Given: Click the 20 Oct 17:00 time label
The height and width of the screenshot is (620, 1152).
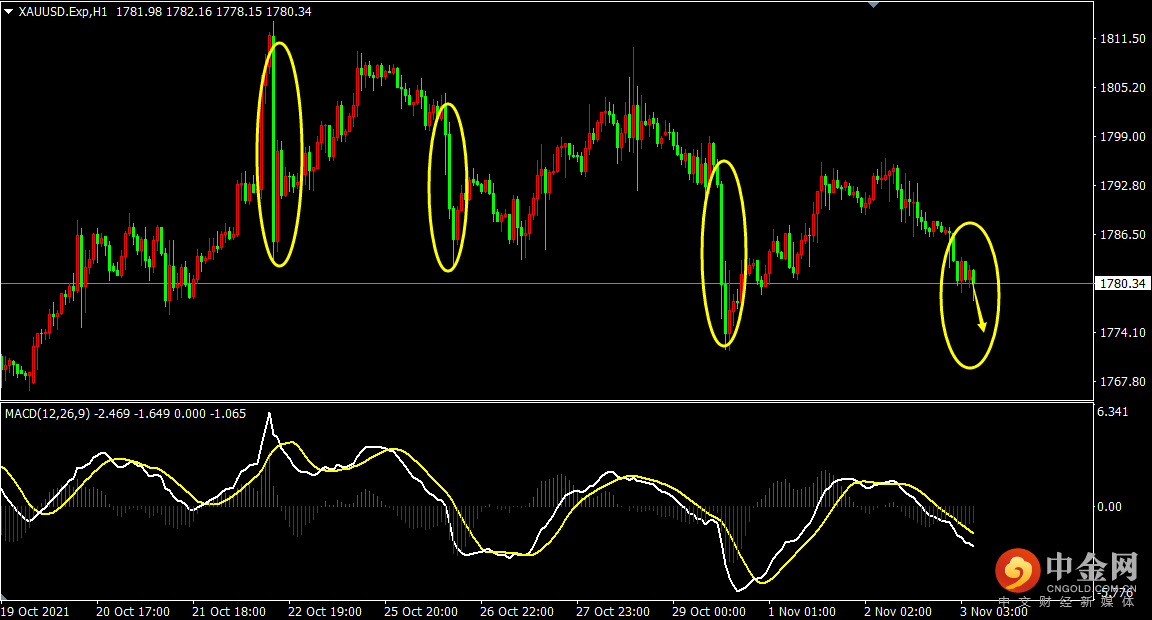Looking at the screenshot, I should [133, 611].
